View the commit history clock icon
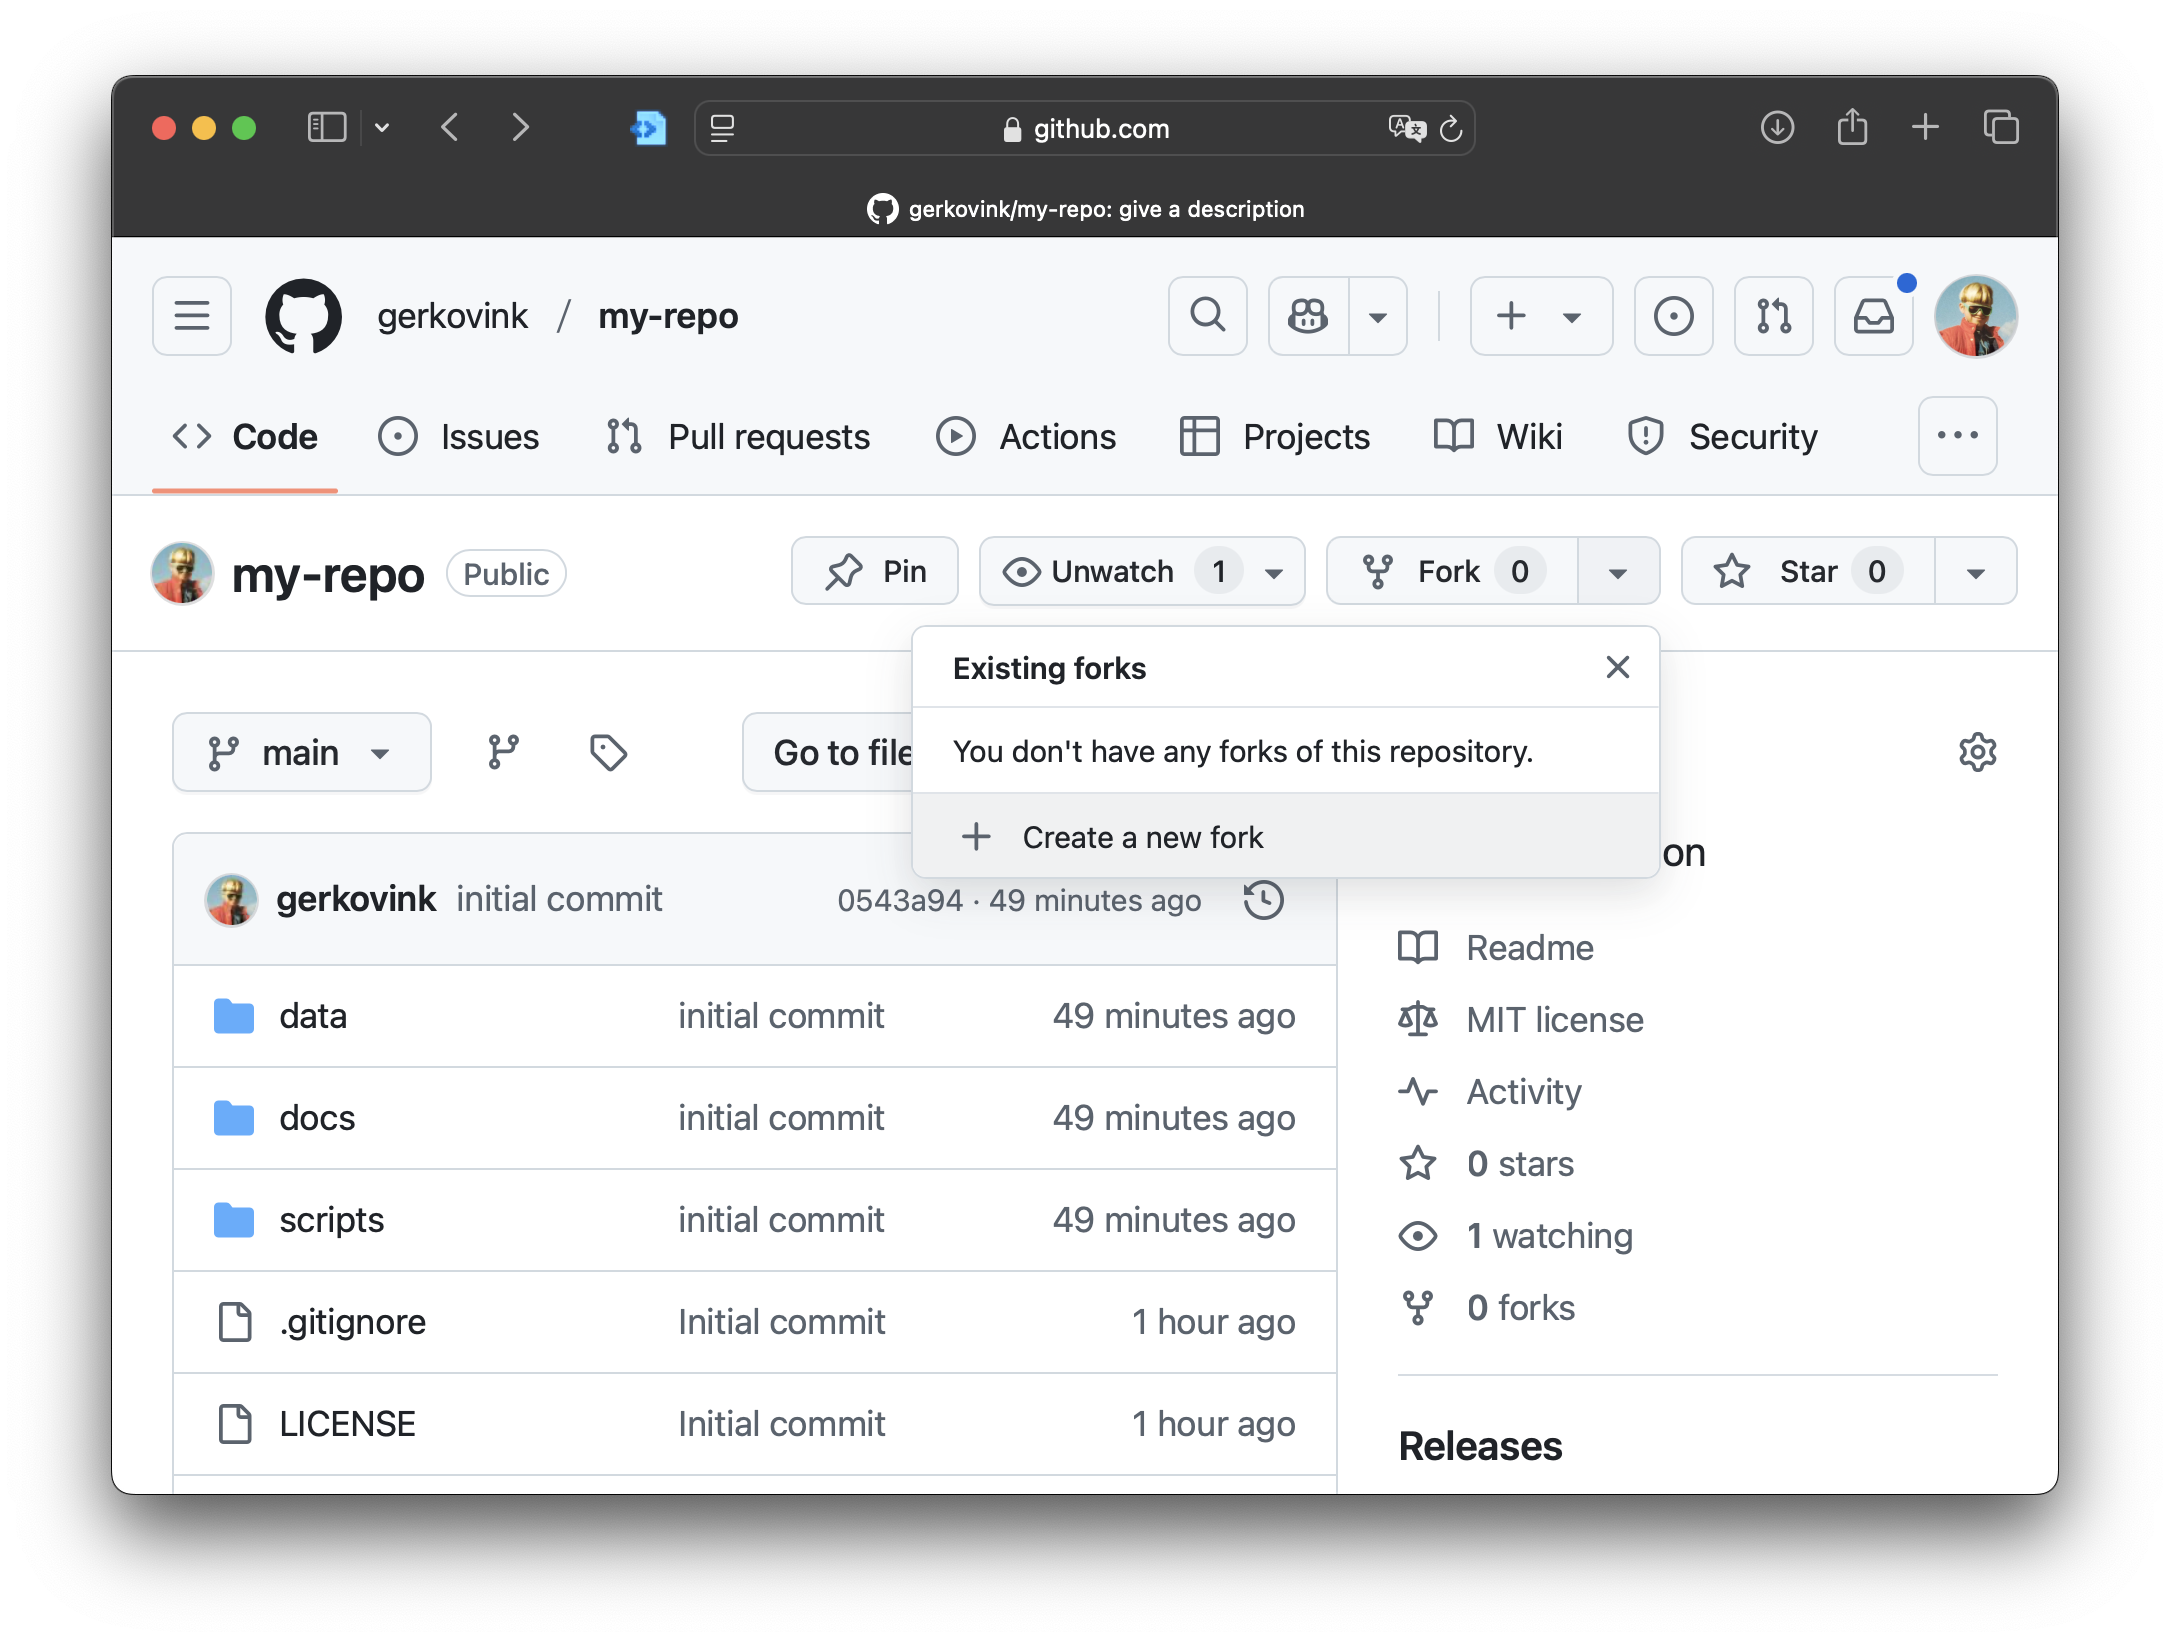 pos(1264,899)
